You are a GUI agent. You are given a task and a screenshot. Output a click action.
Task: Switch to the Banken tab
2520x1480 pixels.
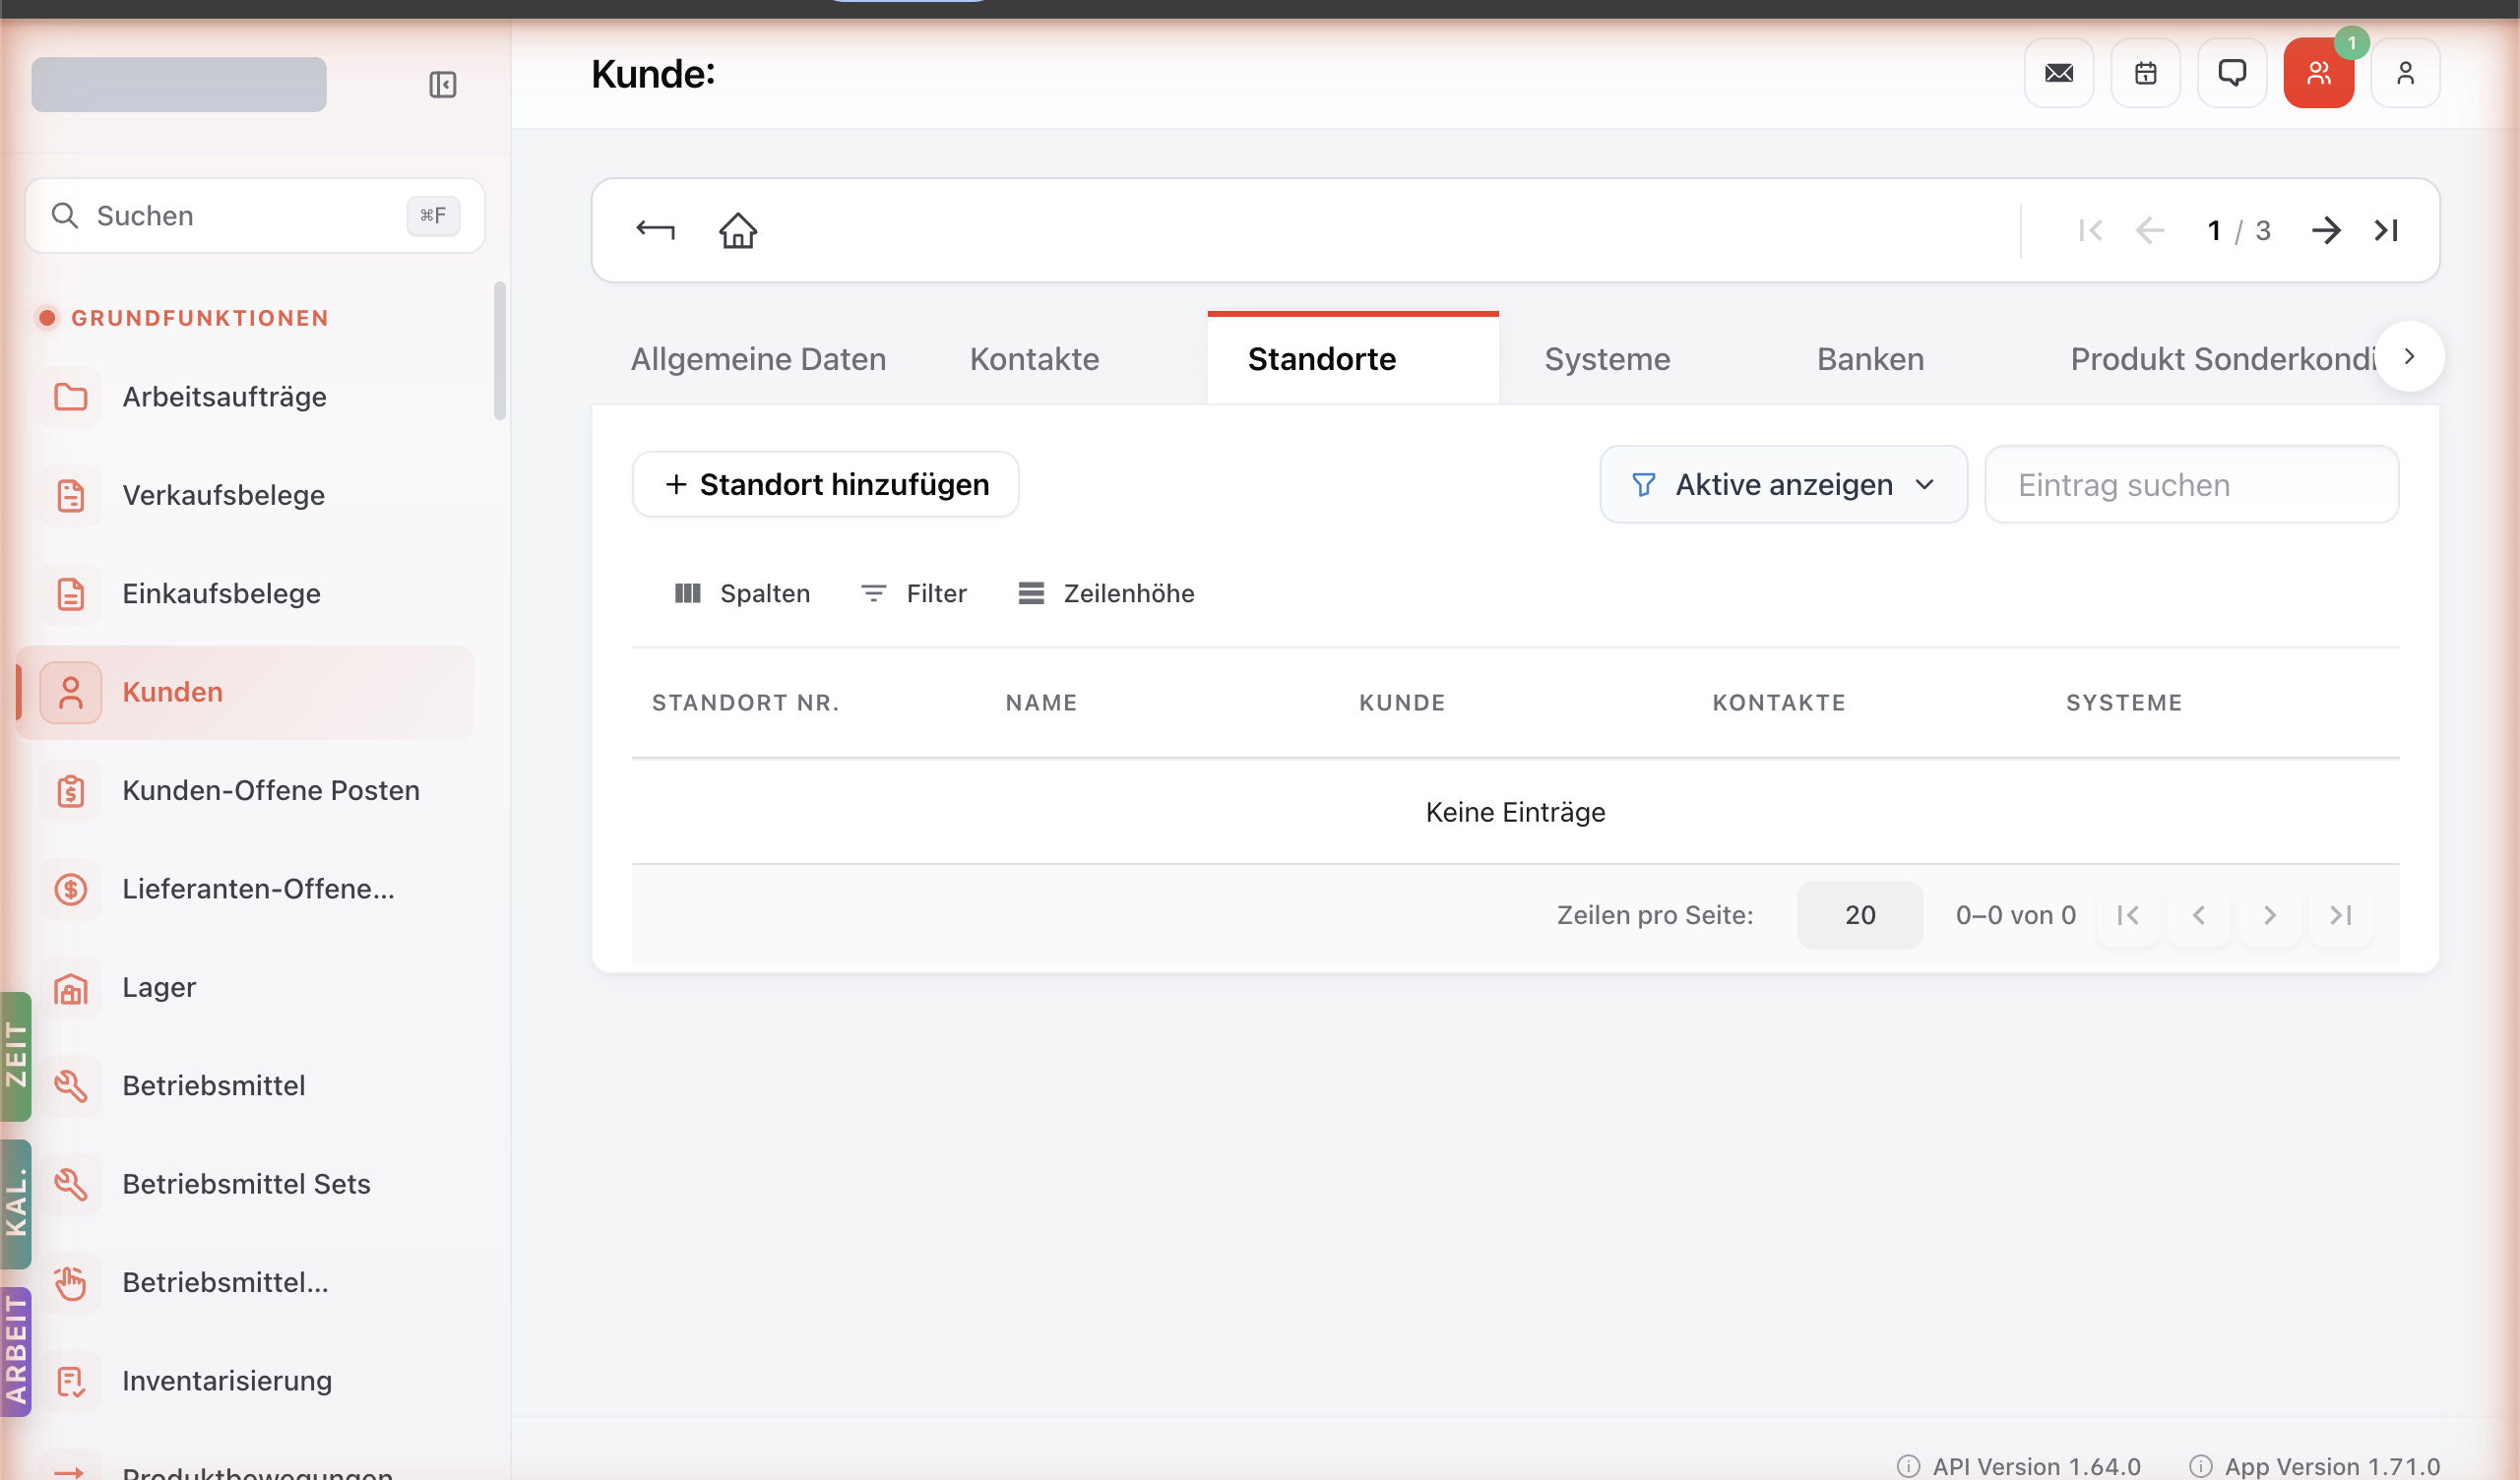[x=1870, y=359]
